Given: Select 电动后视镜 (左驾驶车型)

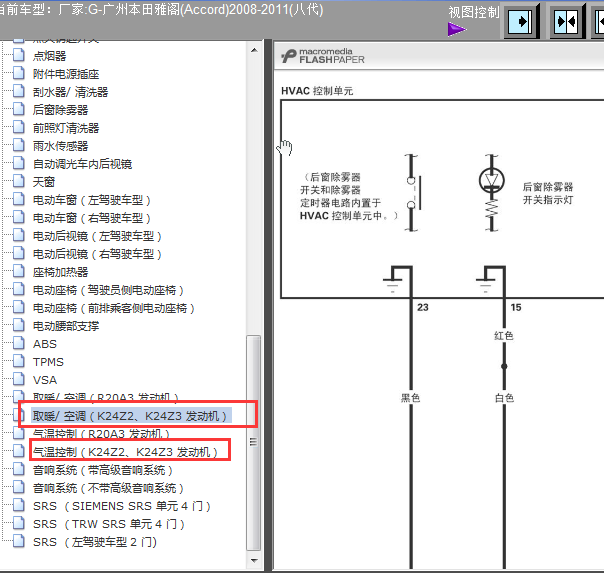Looking at the screenshot, I should tap(97, 236).
